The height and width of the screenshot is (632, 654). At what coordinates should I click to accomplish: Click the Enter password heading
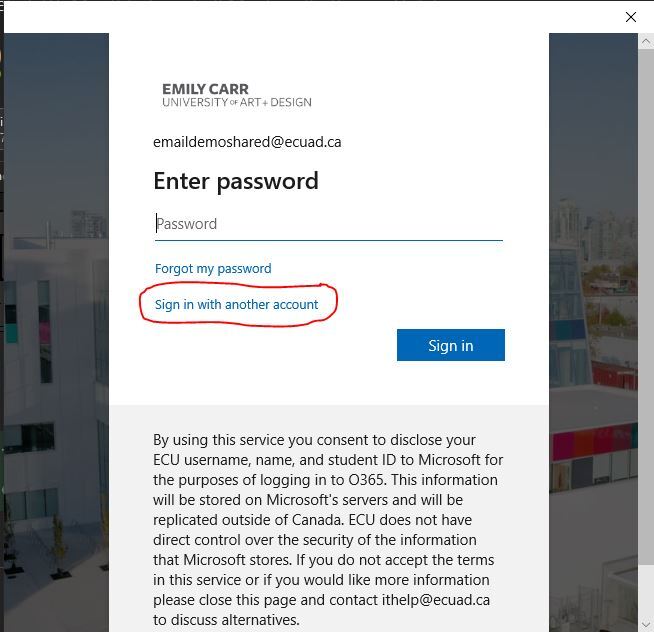[x=236, y=181]
